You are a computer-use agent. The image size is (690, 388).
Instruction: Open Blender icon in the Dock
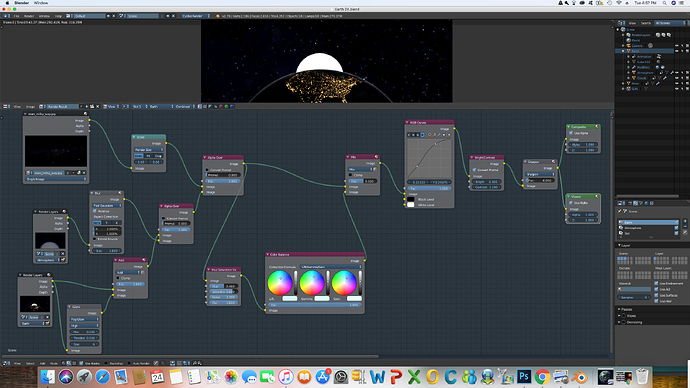pos(579,377)
